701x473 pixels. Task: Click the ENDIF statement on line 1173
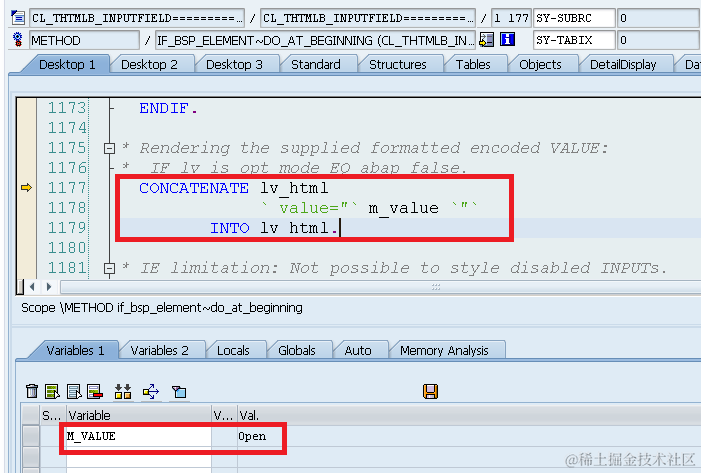pyautogui.click(x=168, y=108)
